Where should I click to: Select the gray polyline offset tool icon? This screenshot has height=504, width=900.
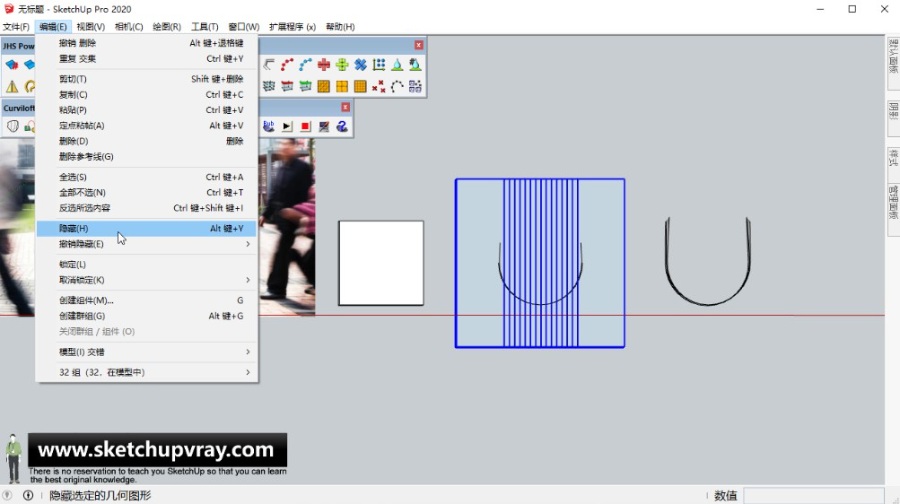point(269,65)
